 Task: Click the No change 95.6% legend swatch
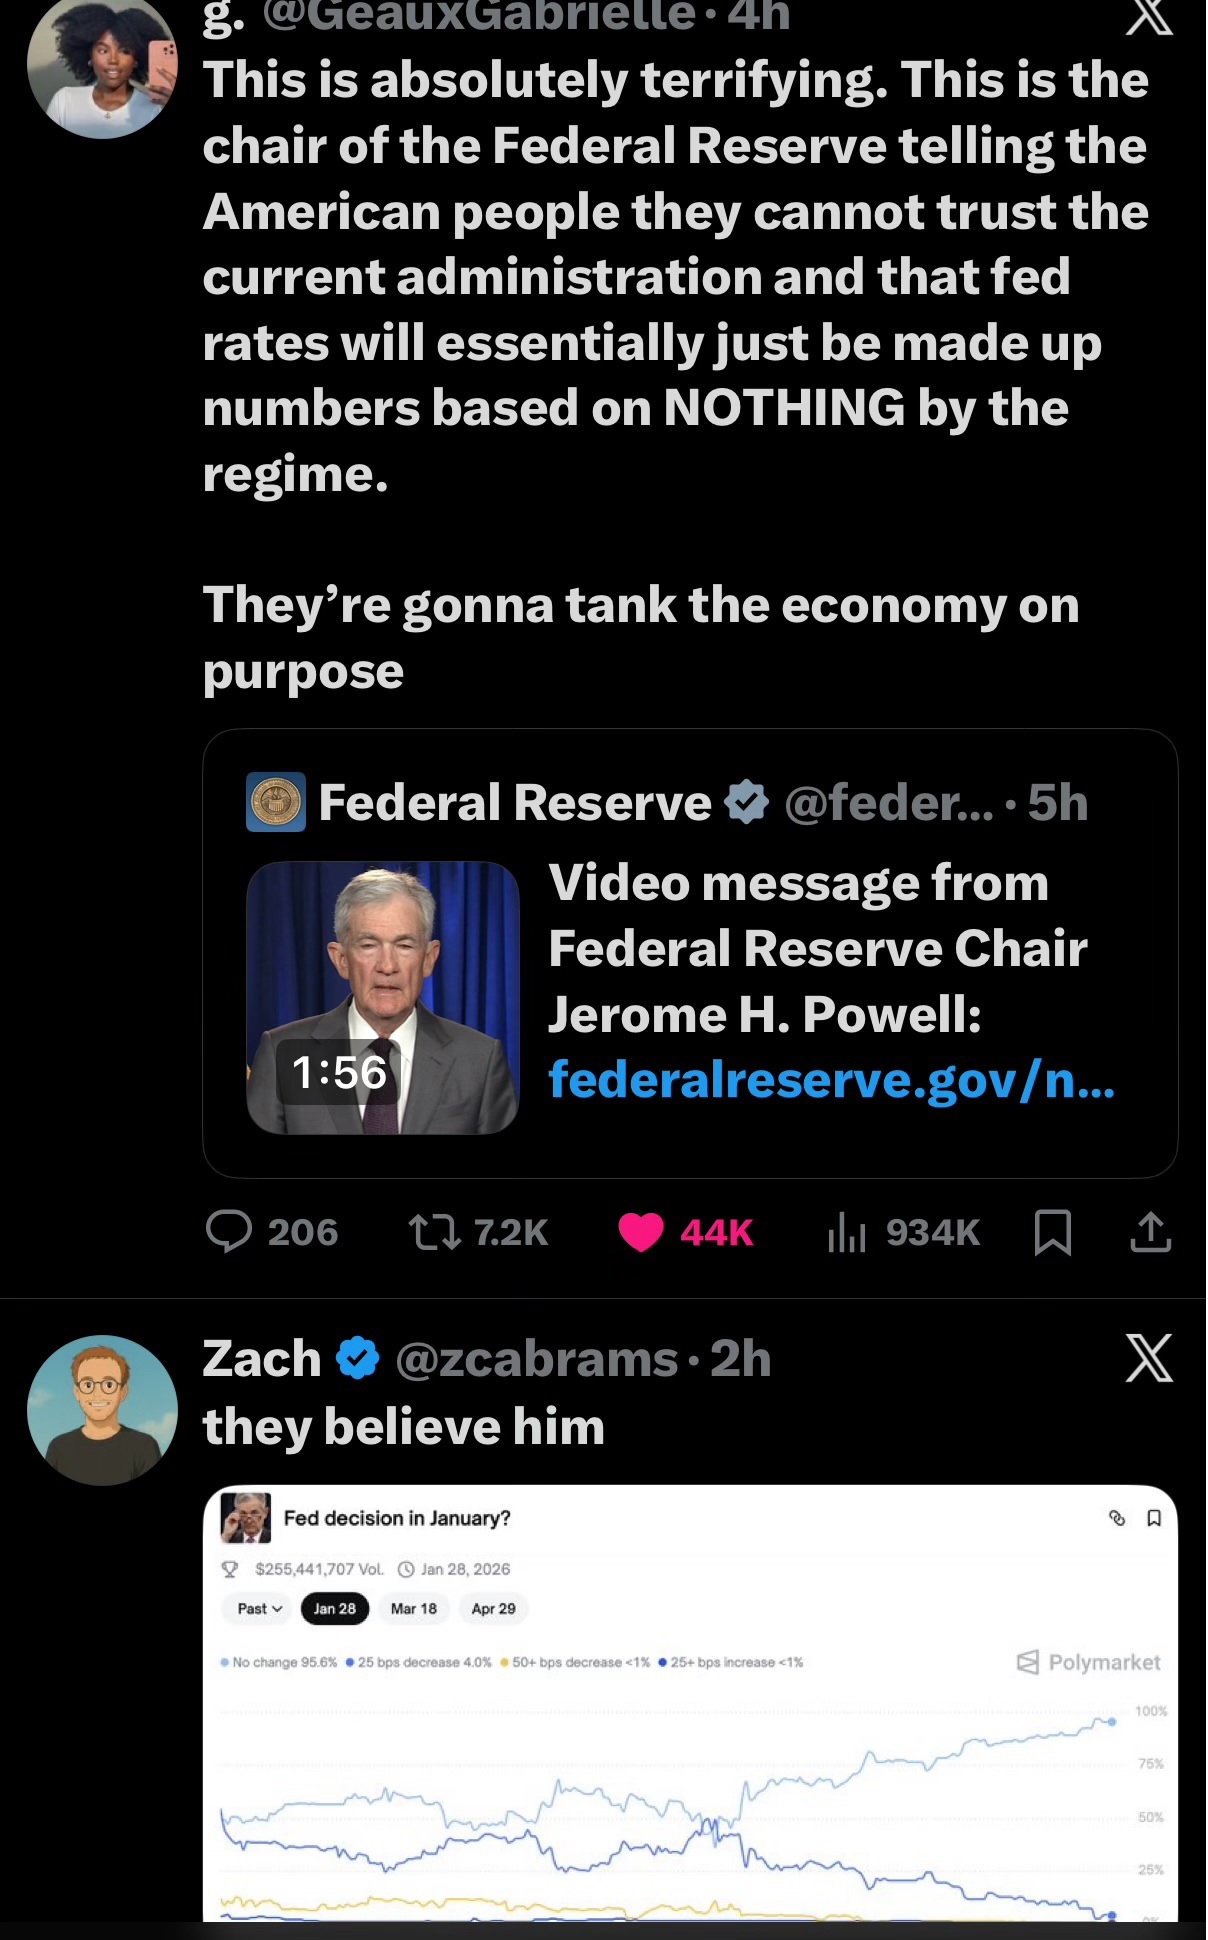[225, 1663]
